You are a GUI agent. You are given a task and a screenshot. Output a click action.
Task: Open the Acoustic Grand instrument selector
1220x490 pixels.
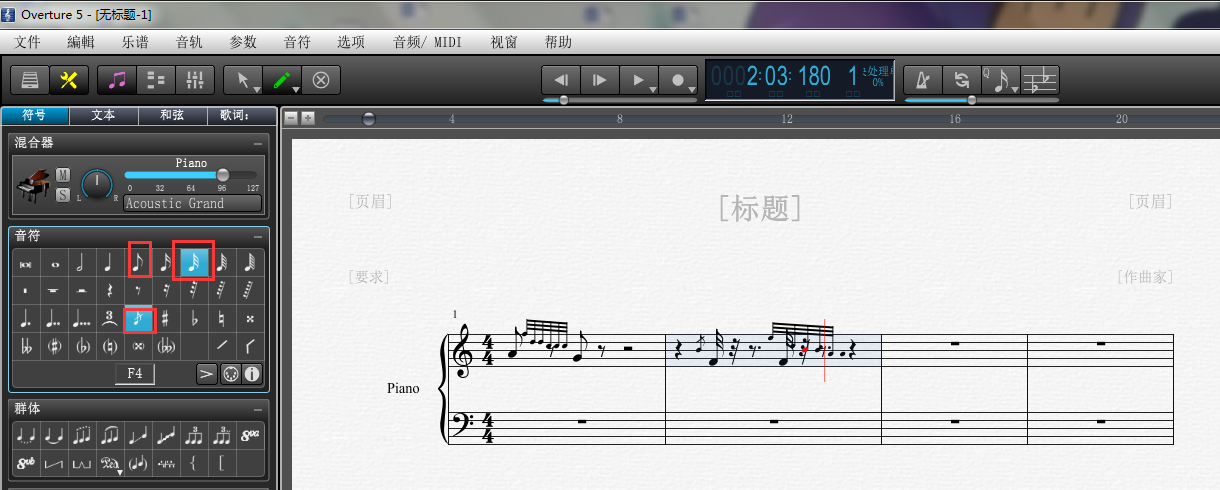tap(192, 203)
